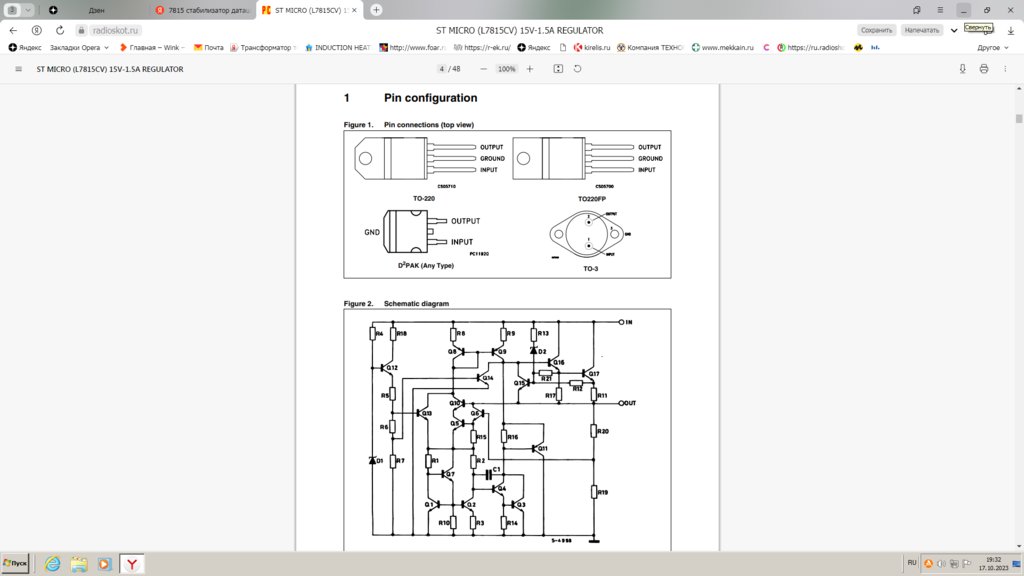Switch to the Дзен tab
The height and width of the screenshot is (576, 1024).
(96, 10)
